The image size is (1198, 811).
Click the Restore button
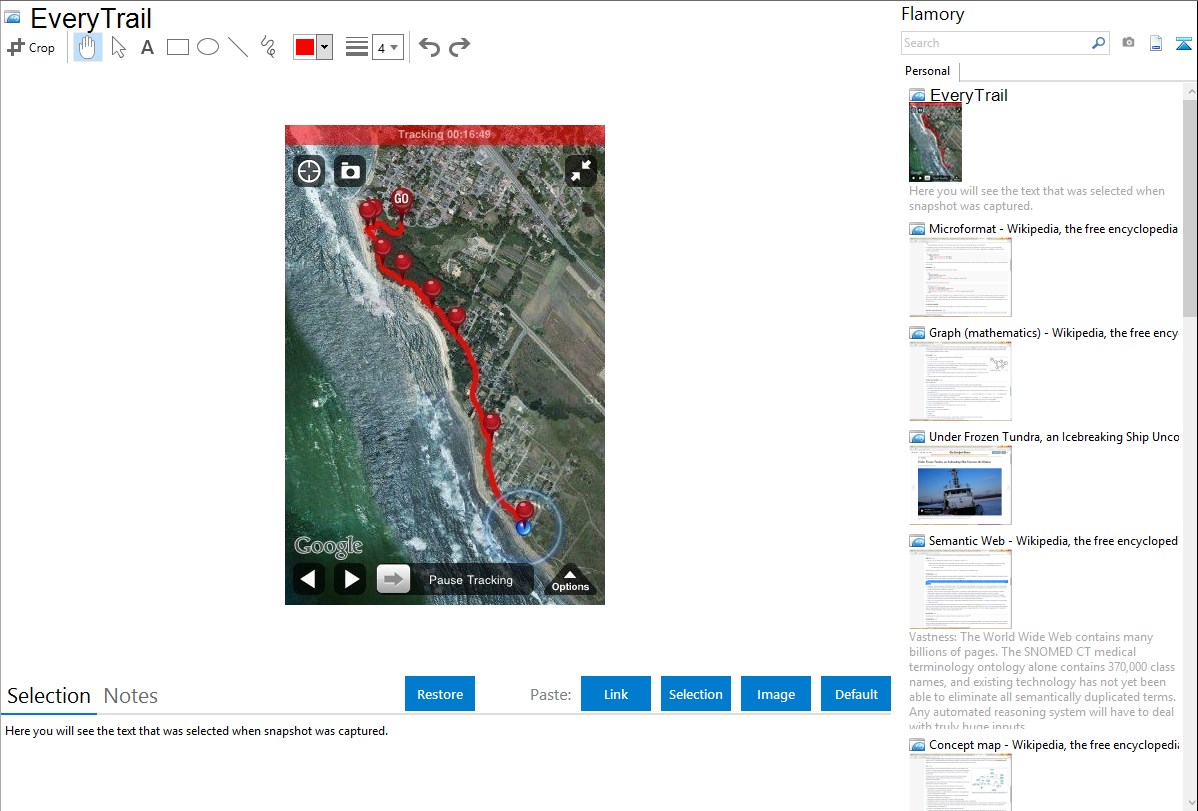(440, 694)
